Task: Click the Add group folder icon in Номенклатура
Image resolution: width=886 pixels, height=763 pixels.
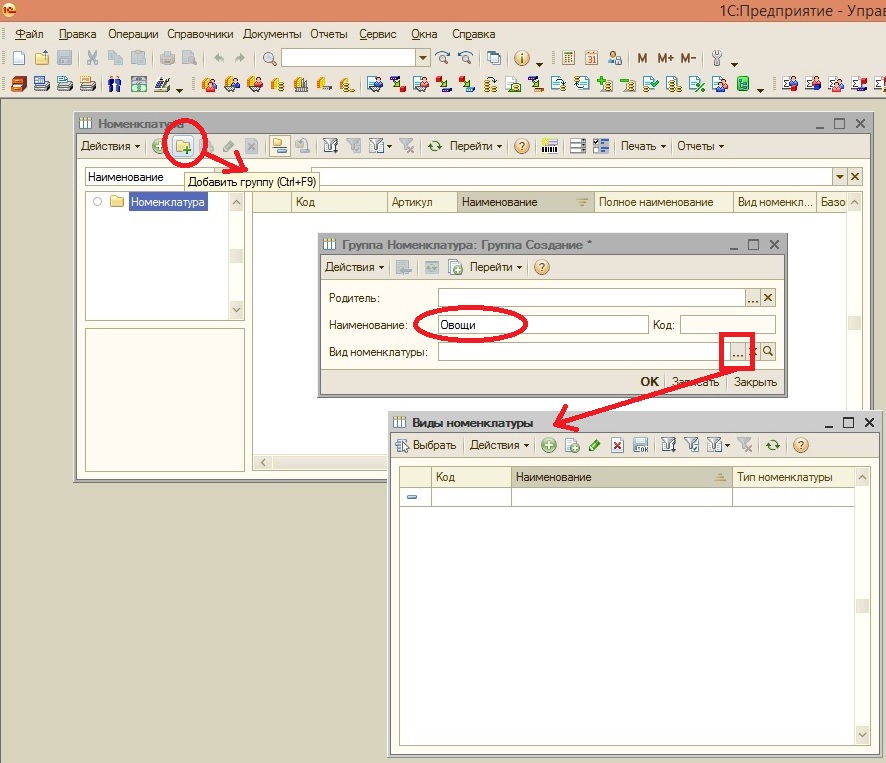Action: click(x=183, y=146)
